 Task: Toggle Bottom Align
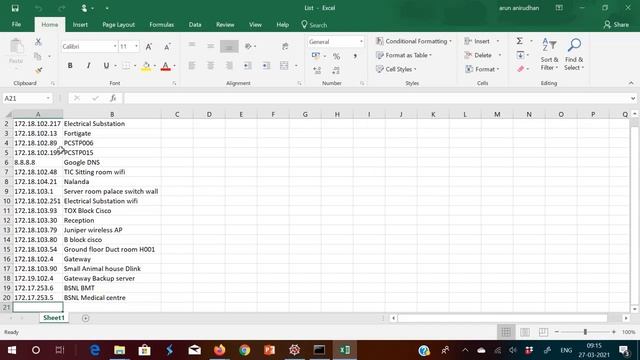(229, 46)
